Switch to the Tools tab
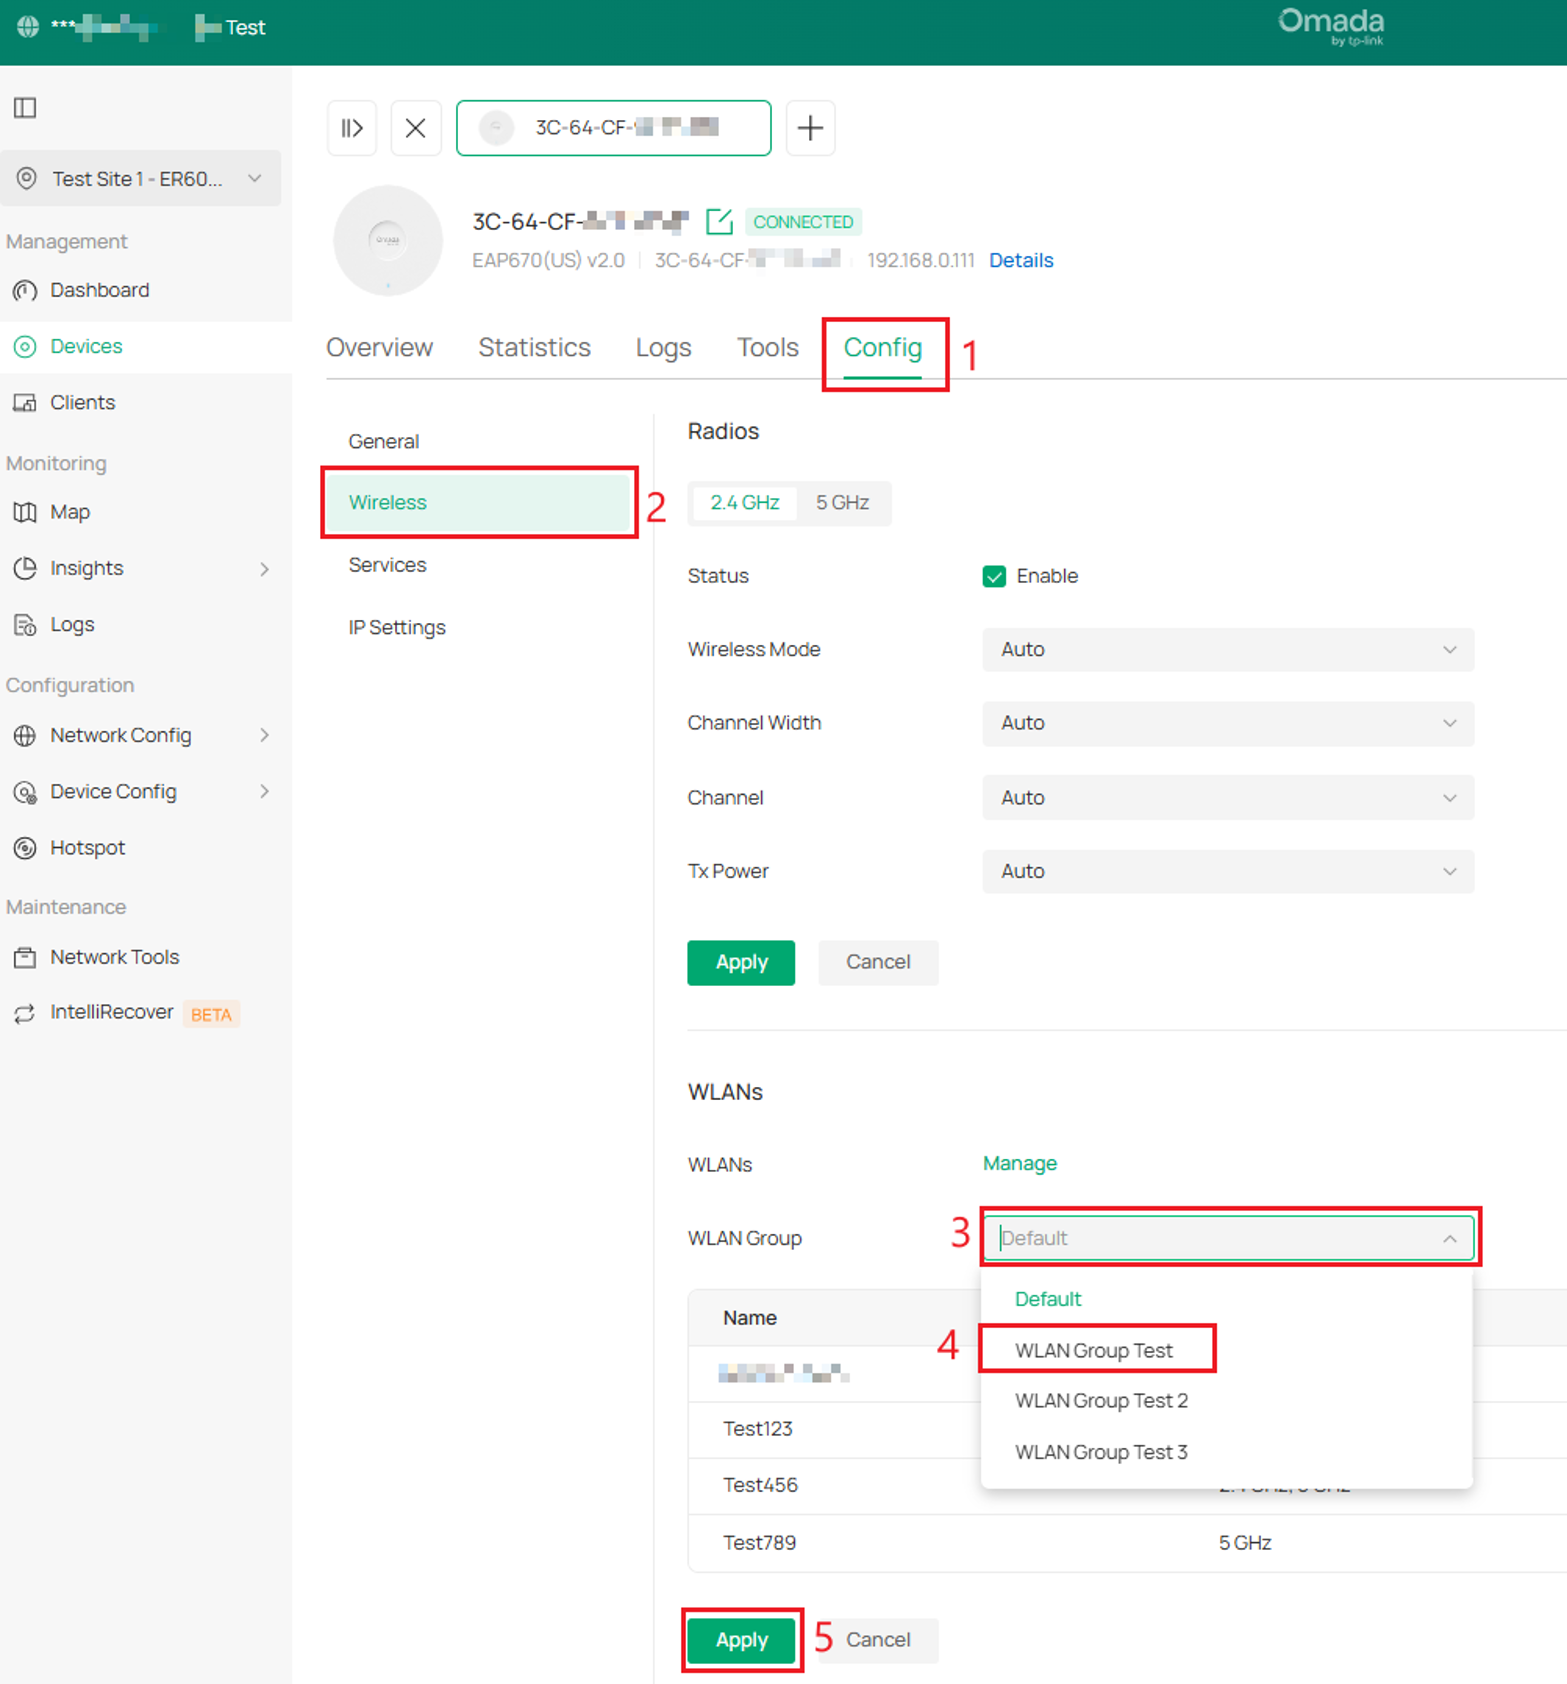1567x1684 pixels. coord(767,347)
